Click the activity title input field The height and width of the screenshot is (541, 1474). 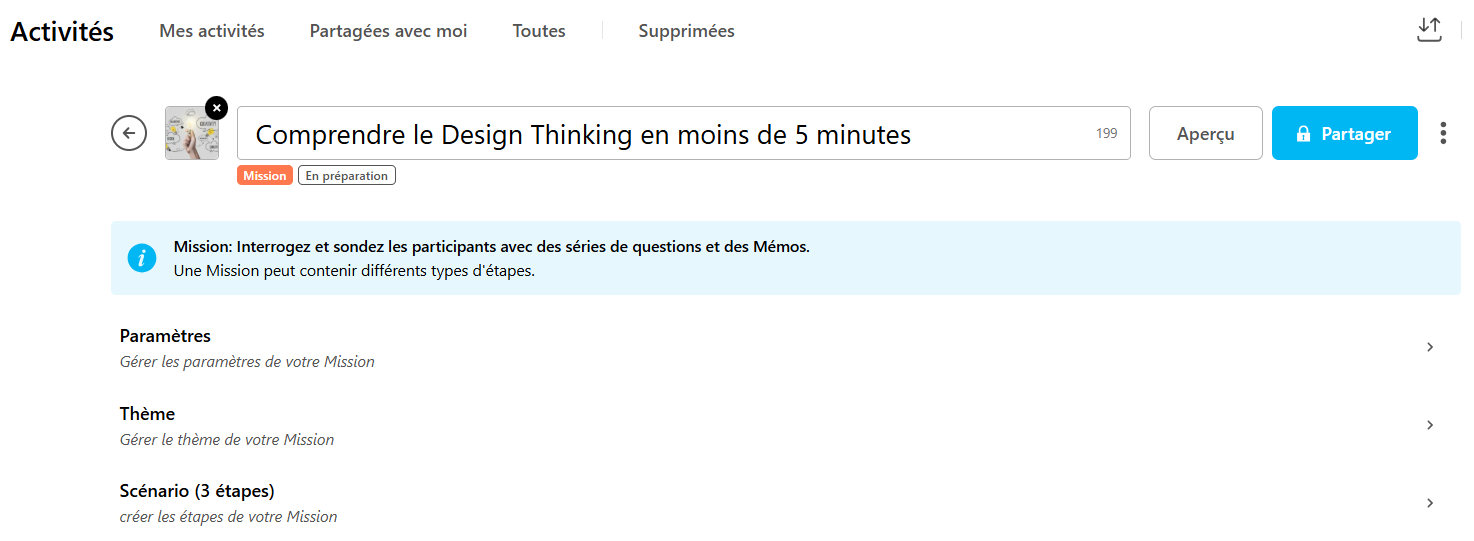670,134
